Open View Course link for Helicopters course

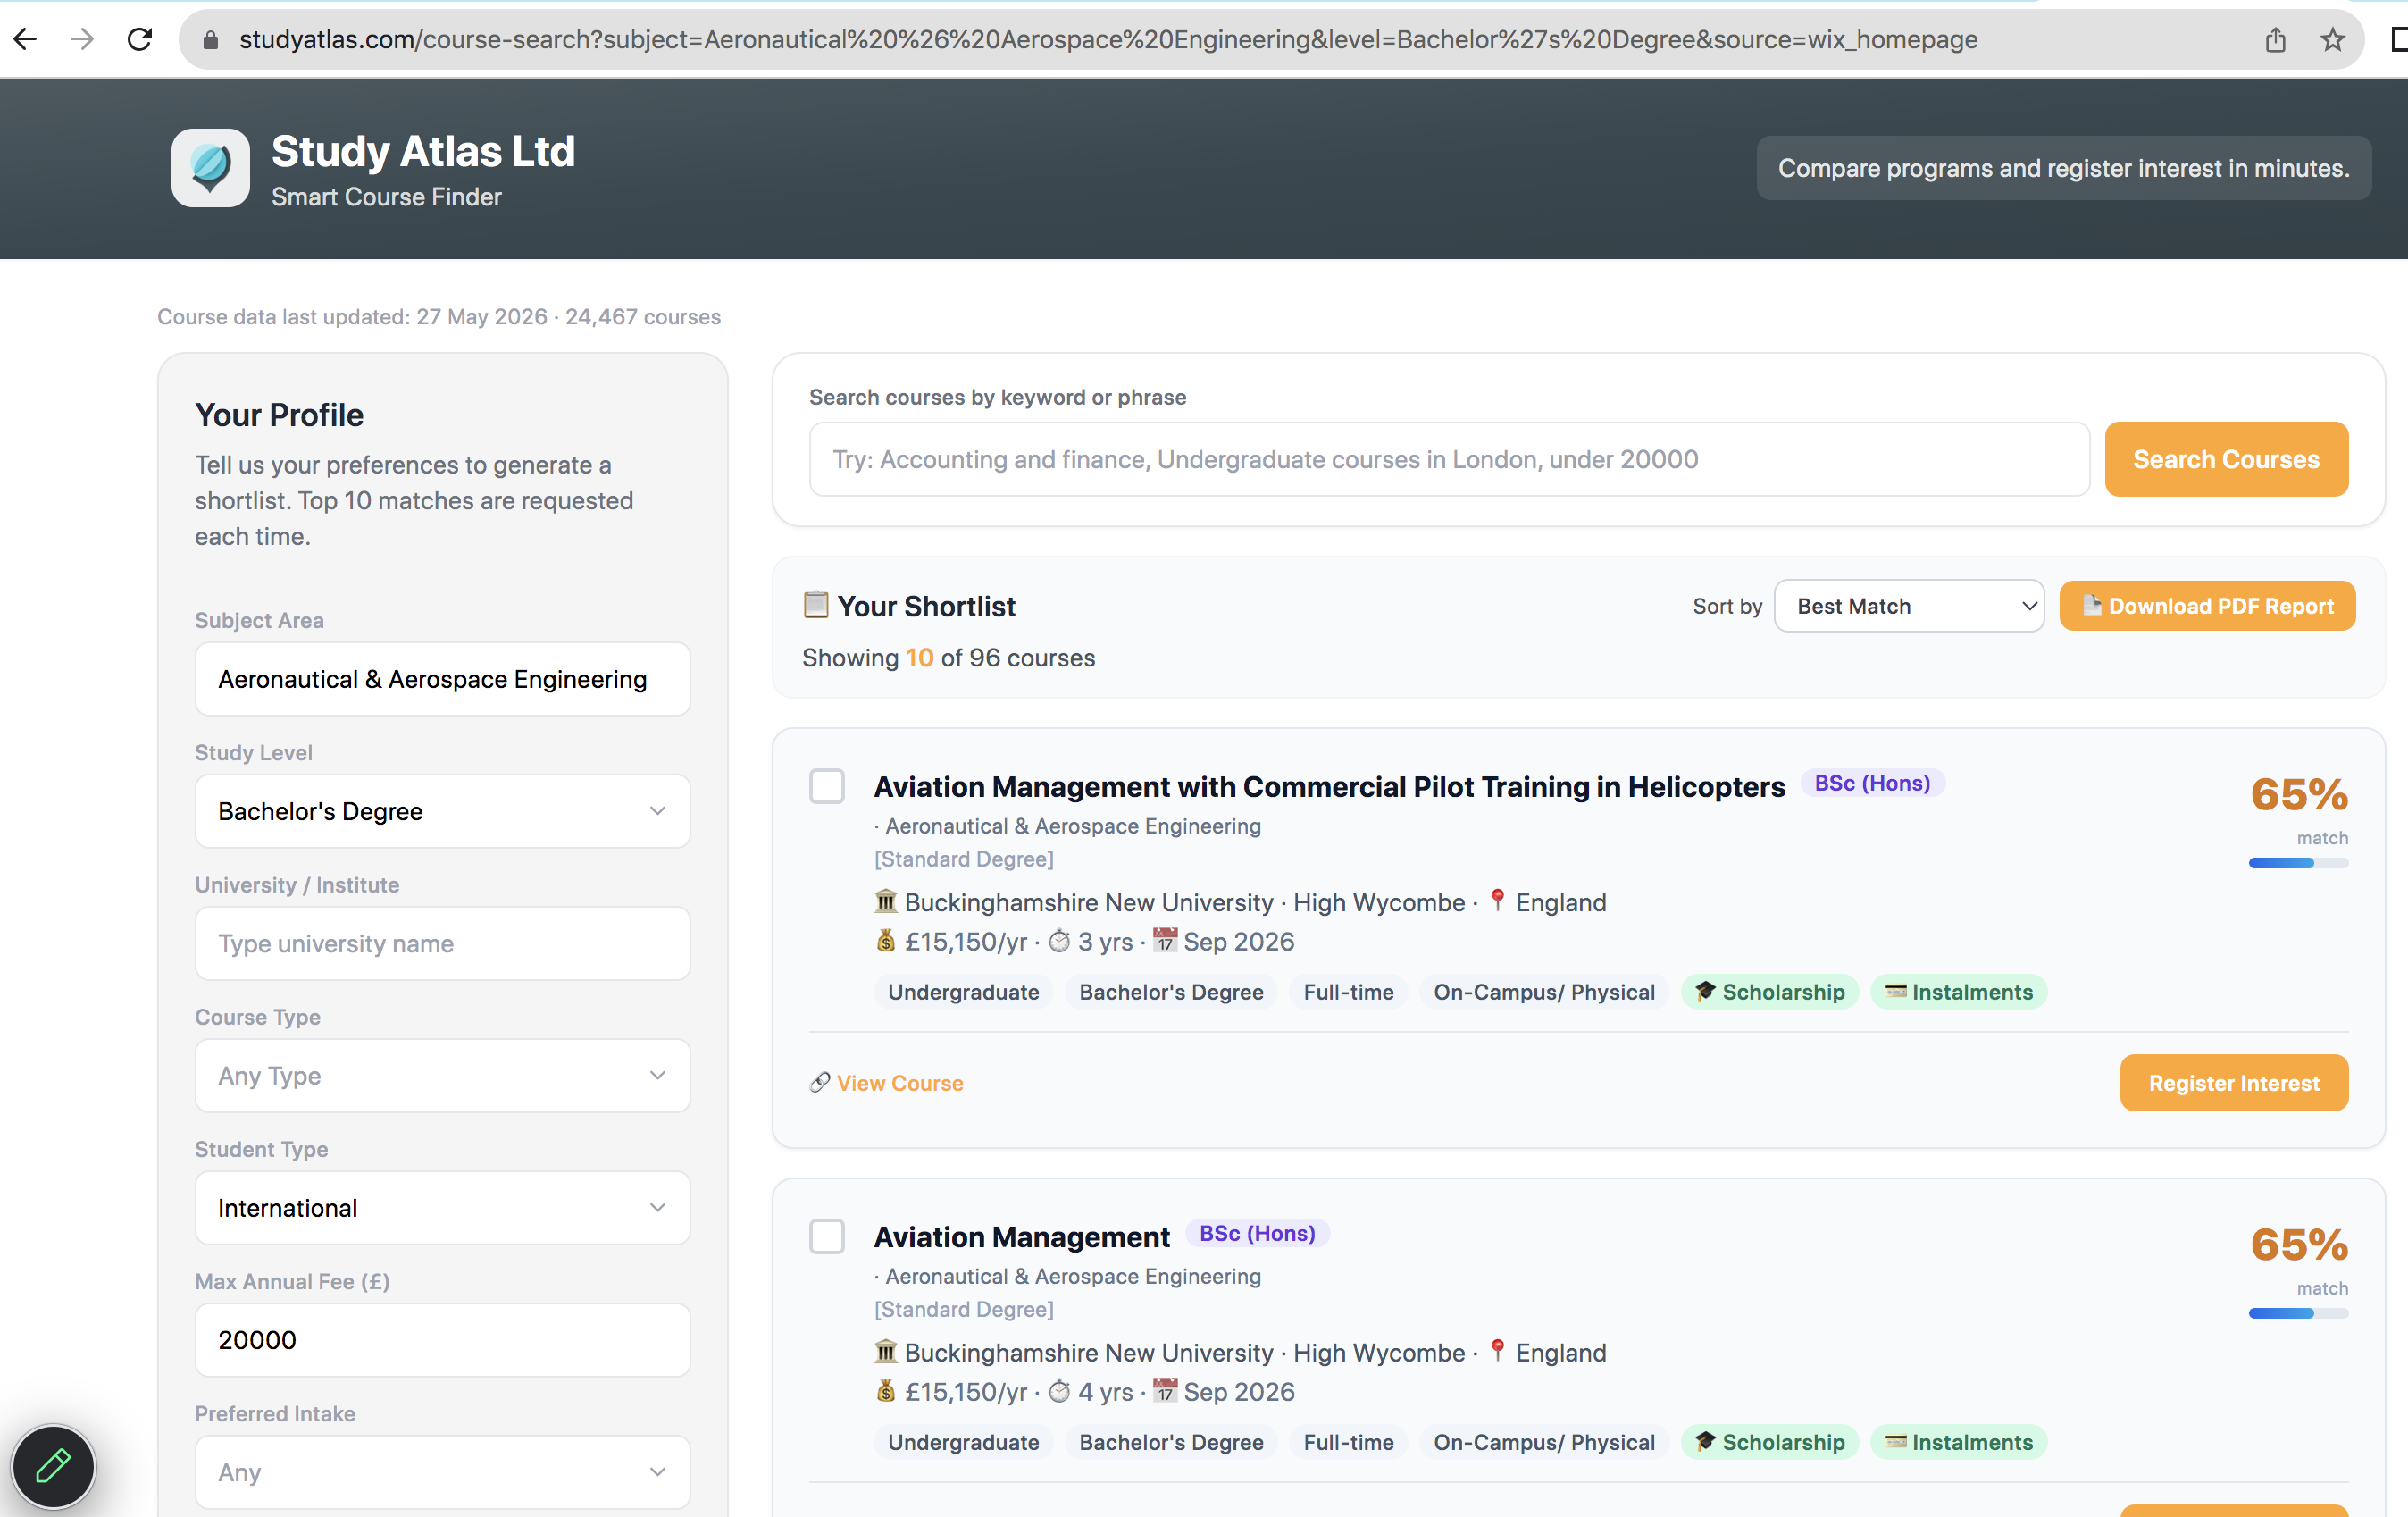coord(900,1083)
